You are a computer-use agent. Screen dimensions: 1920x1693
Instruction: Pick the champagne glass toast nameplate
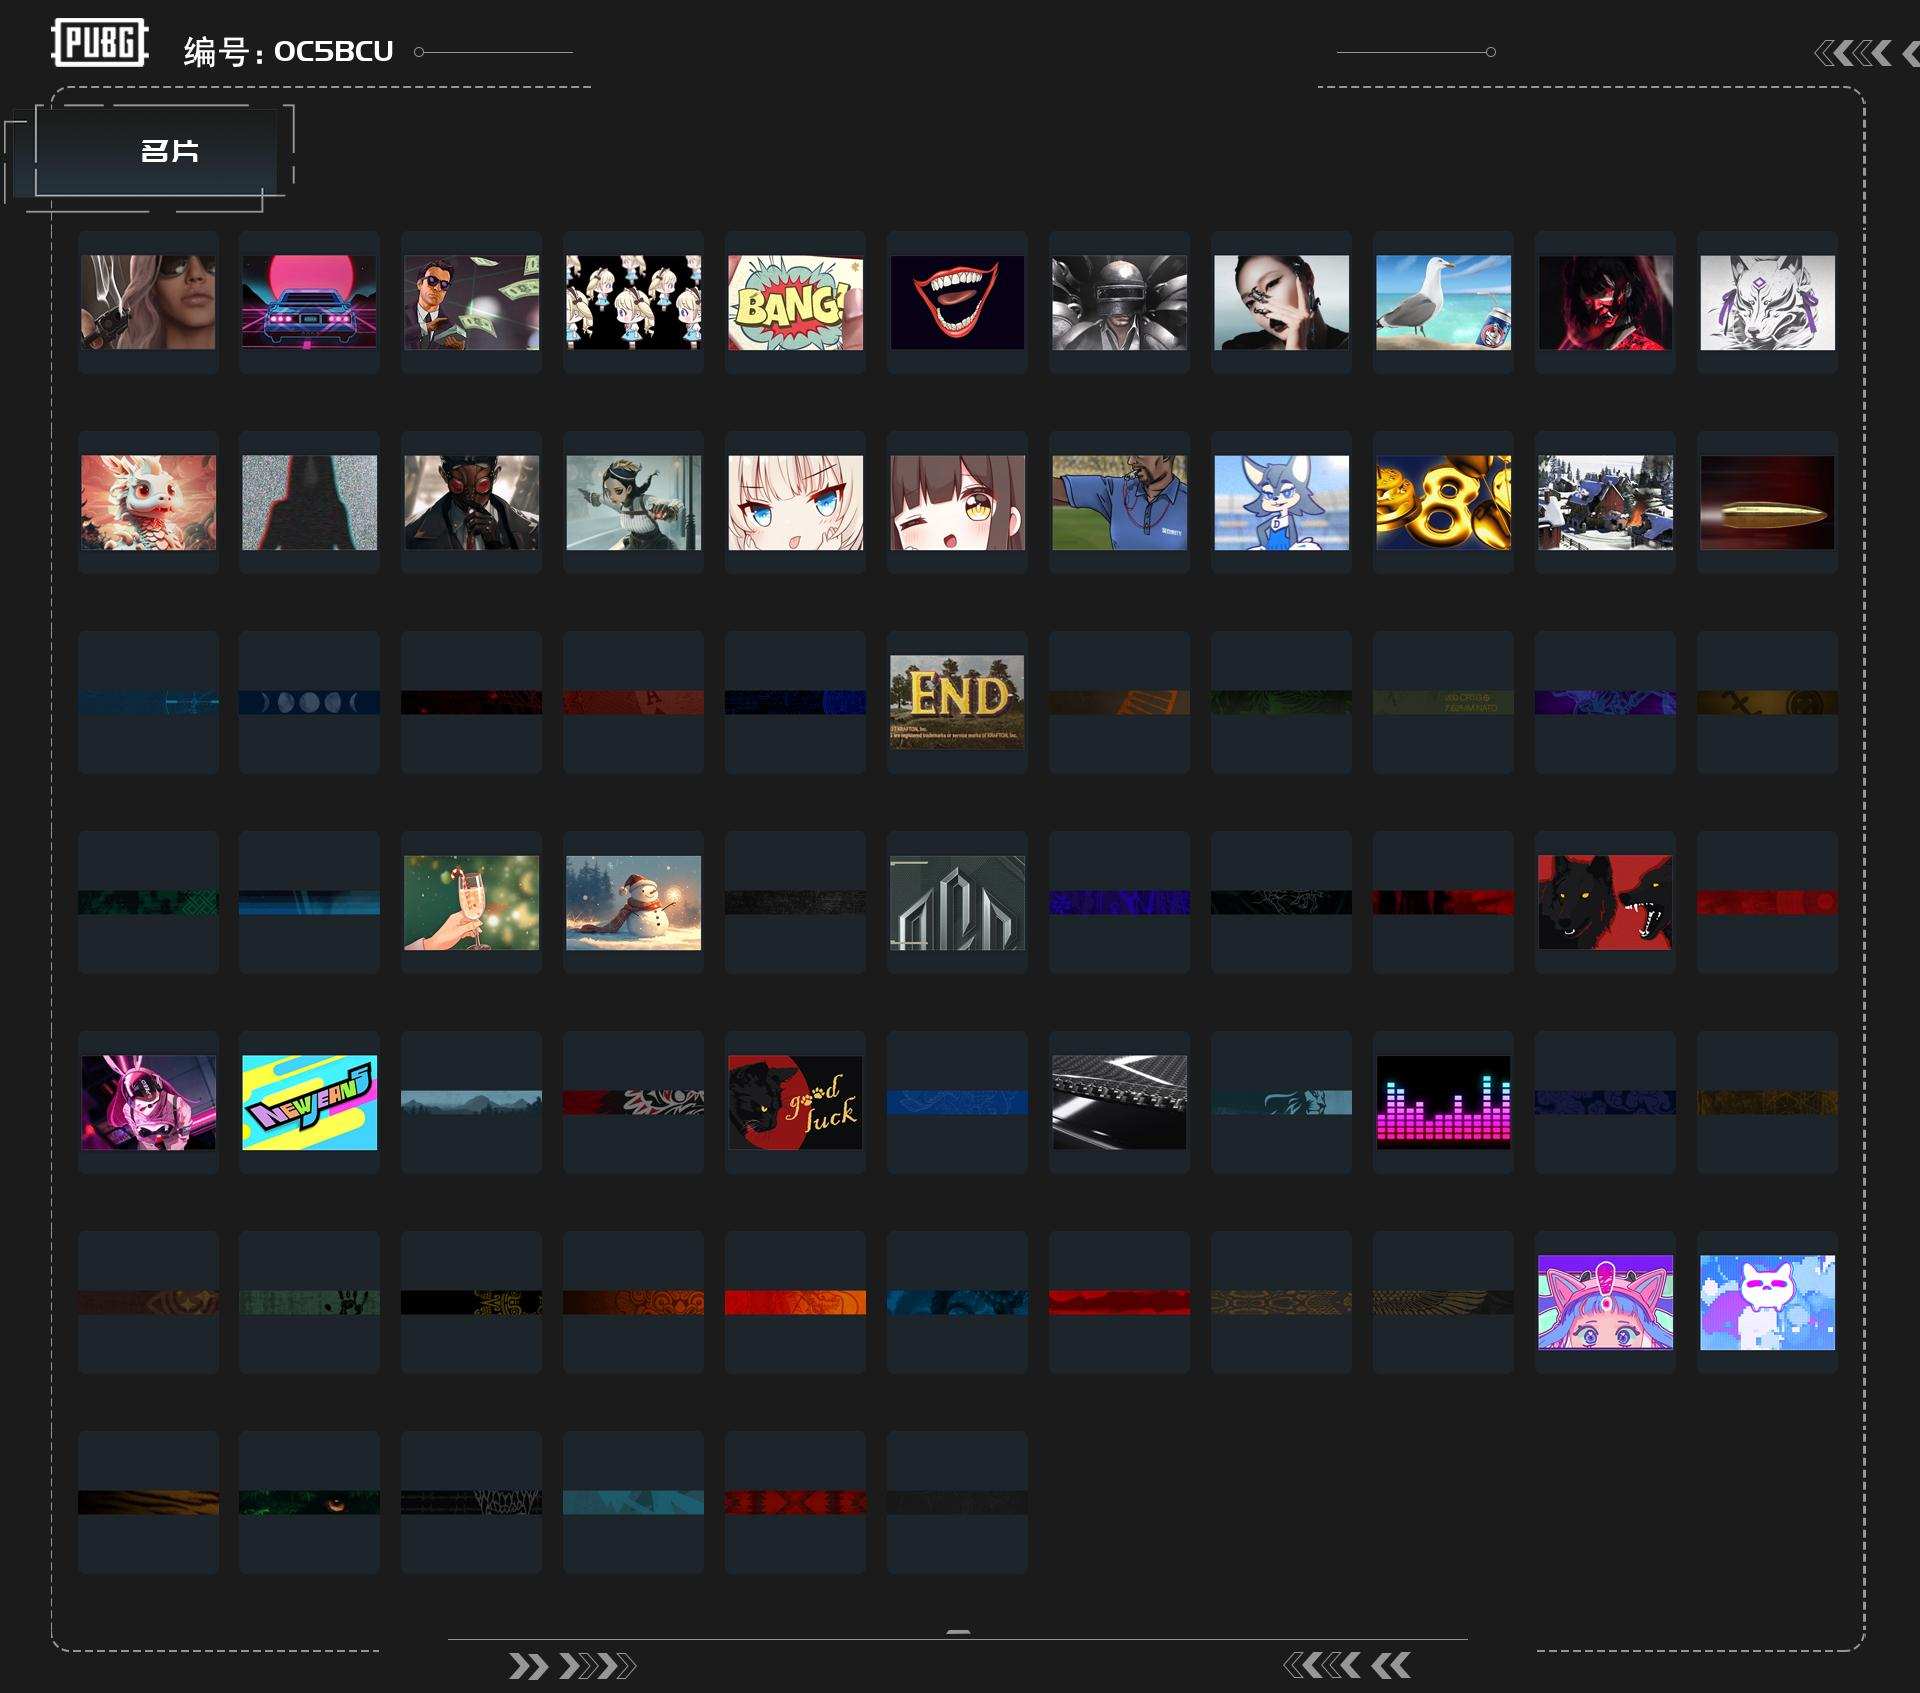(471, 902)
